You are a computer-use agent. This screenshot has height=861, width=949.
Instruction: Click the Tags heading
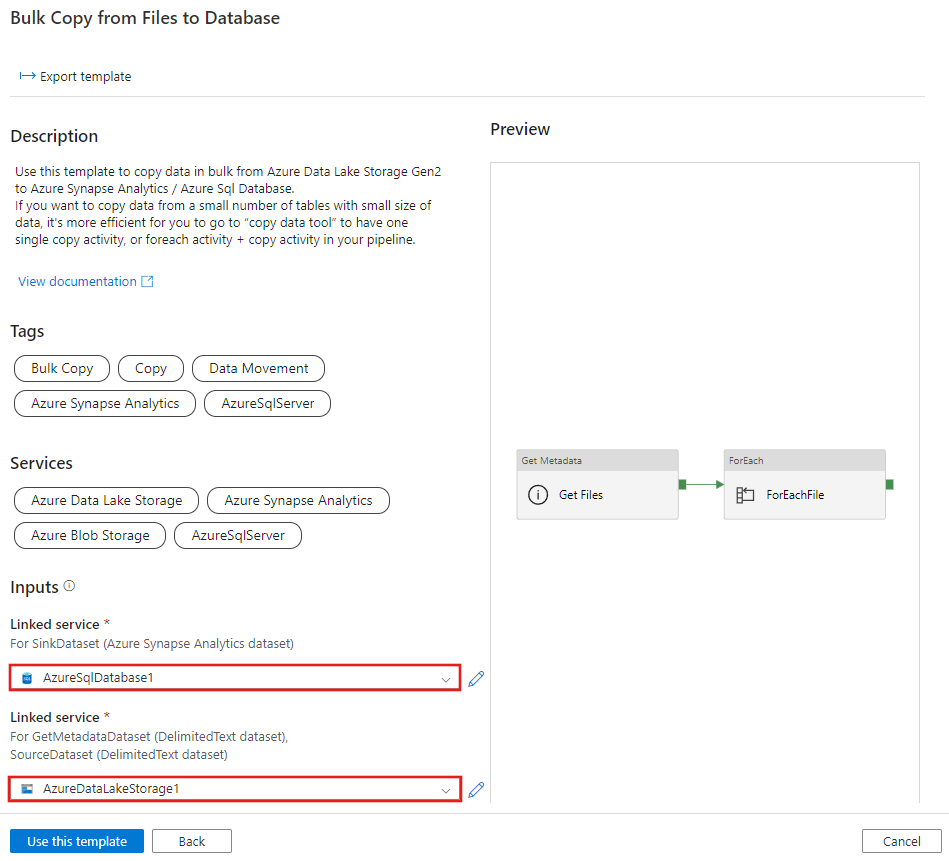click(x=27, y=332)
